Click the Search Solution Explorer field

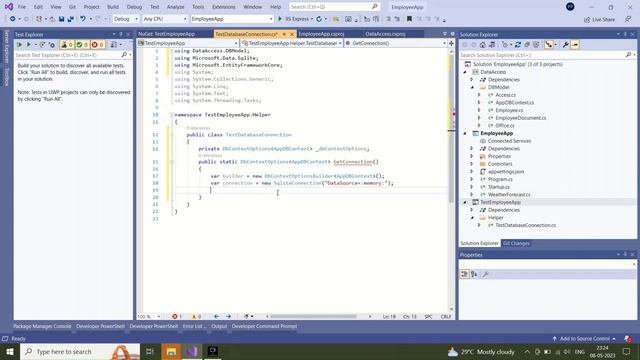(x=547, y=55)
